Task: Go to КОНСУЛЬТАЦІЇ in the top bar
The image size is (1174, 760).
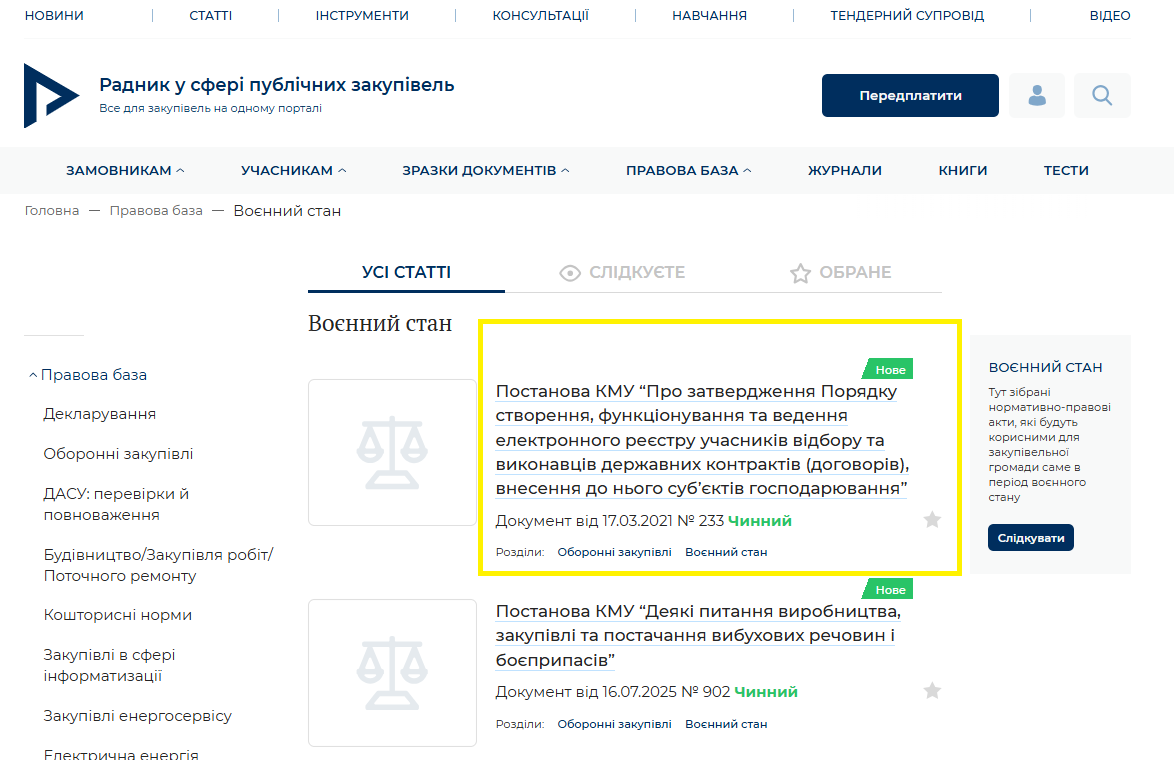Action: tap(541, 15)
